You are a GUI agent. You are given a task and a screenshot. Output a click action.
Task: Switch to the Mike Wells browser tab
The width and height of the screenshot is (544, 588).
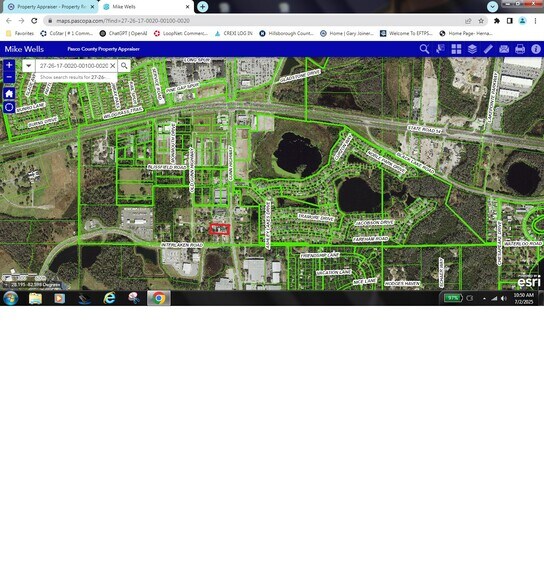(x=146, y=7)
